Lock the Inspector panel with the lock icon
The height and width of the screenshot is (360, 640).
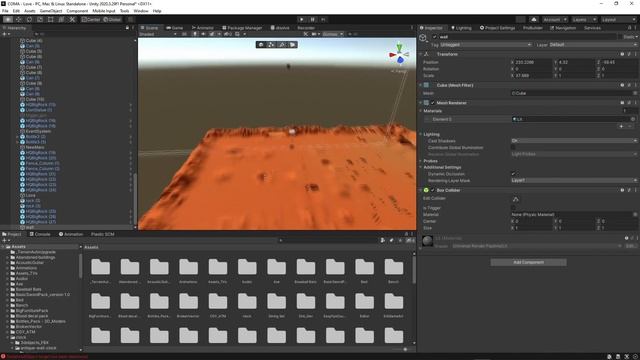click(x=629, y=28)
